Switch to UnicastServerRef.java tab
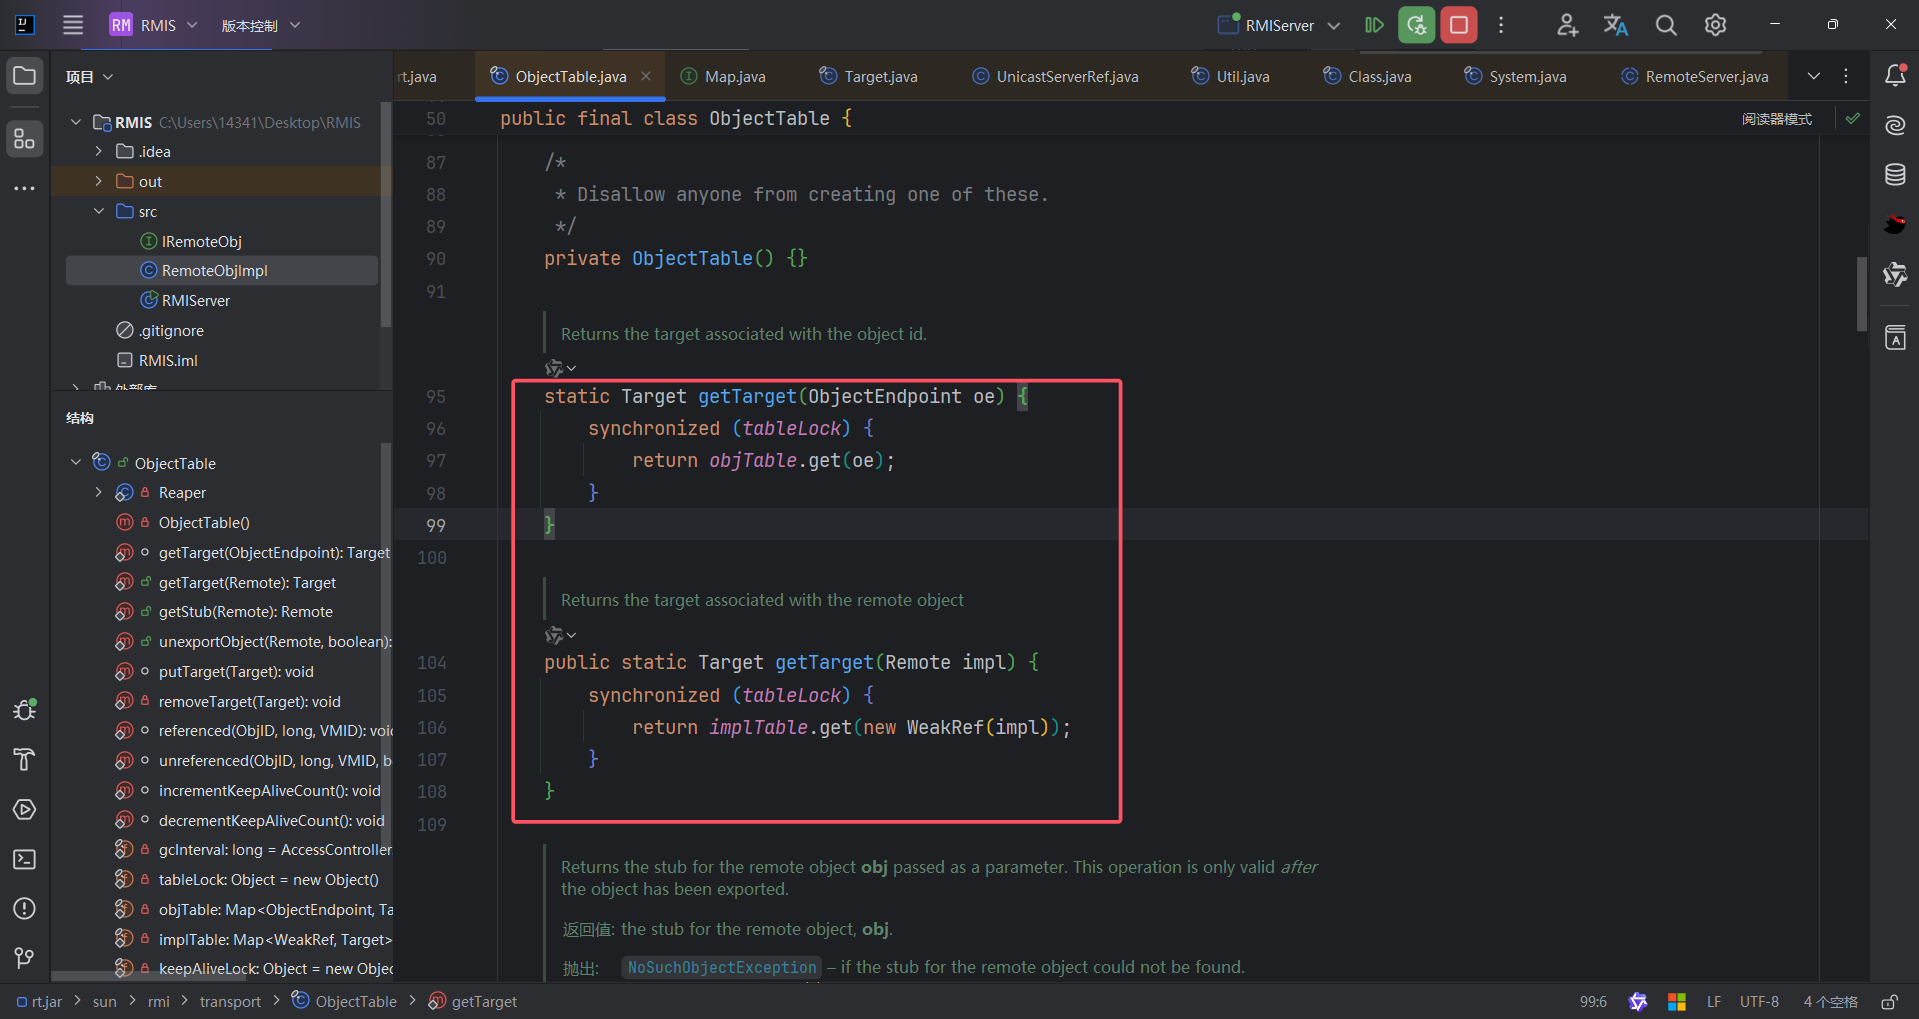 click(x=1055, y=76)
